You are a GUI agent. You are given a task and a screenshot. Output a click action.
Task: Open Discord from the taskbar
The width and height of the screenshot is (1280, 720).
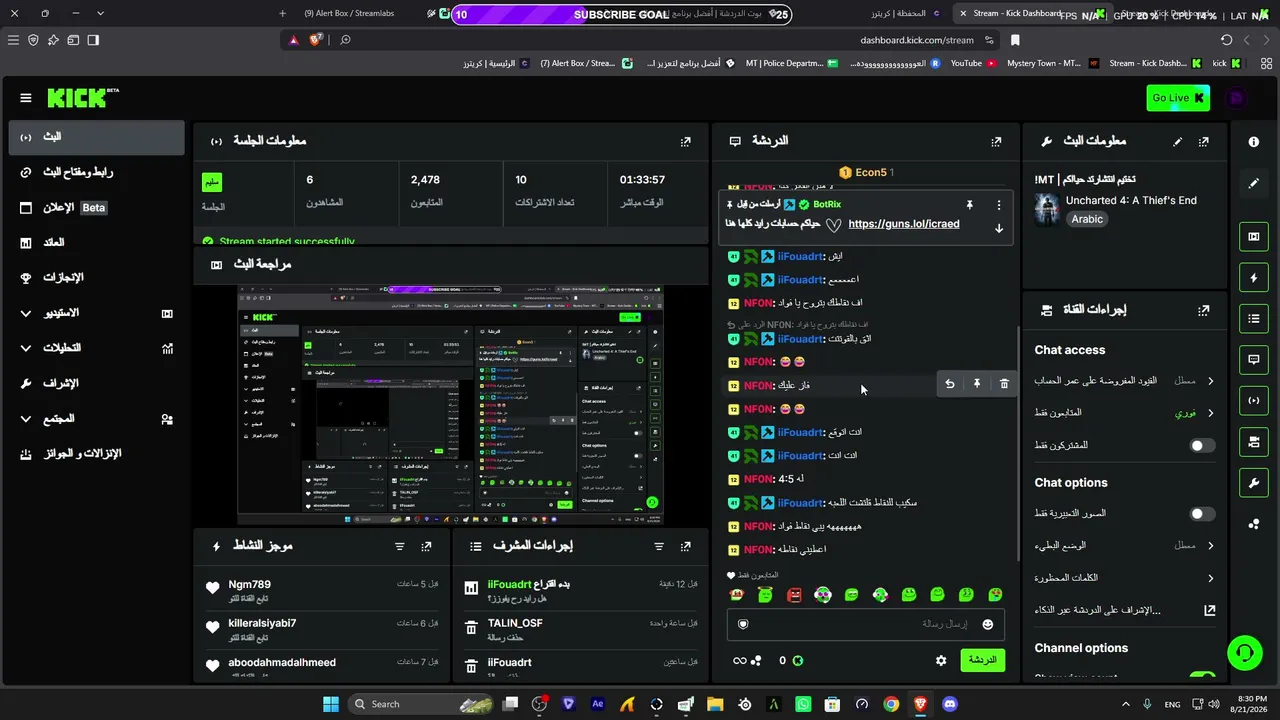[950, 704]
